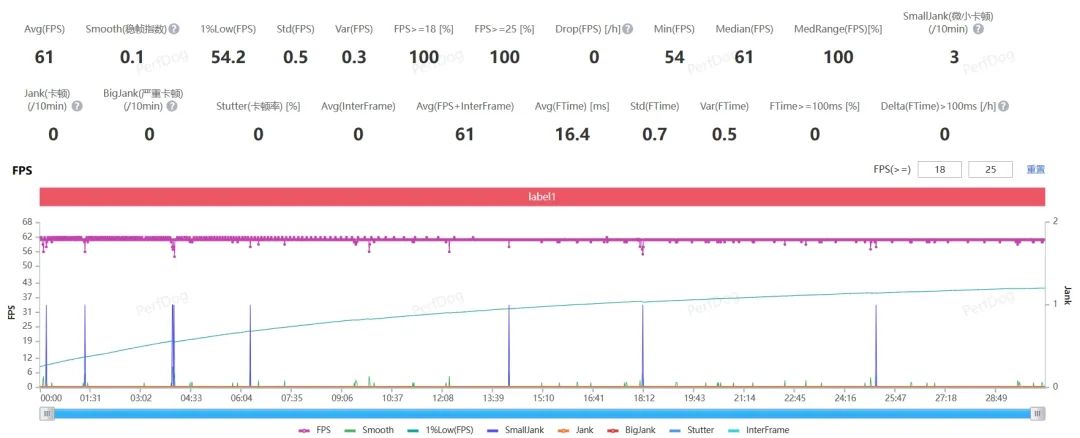1080x438 pixels.
Task: Select the red label1 bar
Action: click(x=542, y=197)
